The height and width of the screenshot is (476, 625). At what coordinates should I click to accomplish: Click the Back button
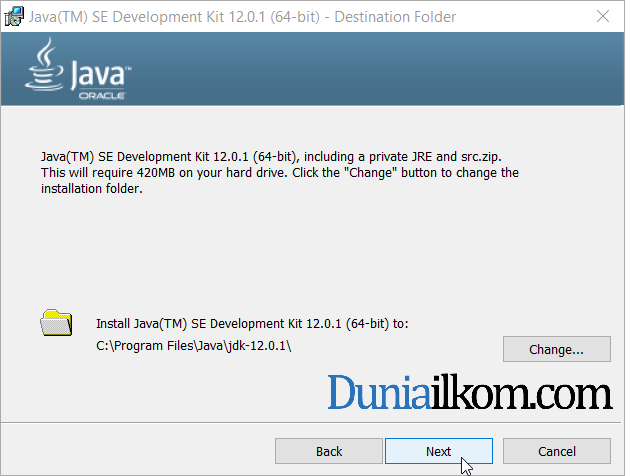click(329, 451)
